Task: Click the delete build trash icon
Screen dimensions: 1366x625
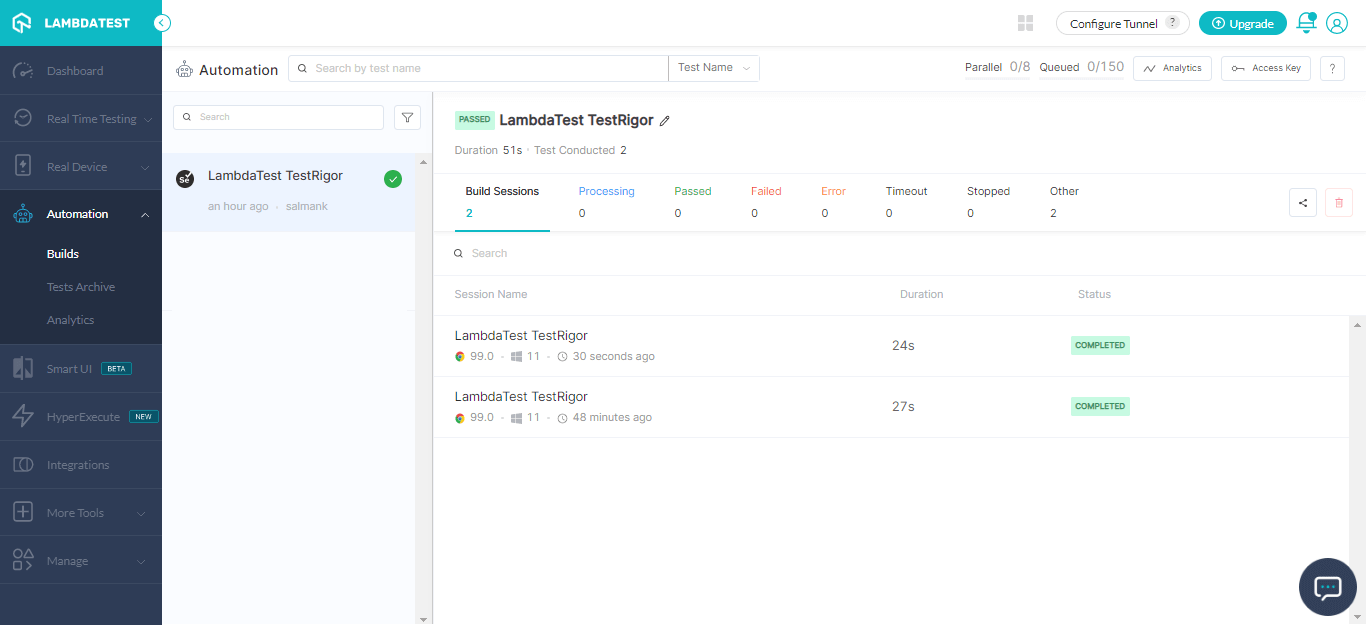Action: click(x=1339, y=202)
